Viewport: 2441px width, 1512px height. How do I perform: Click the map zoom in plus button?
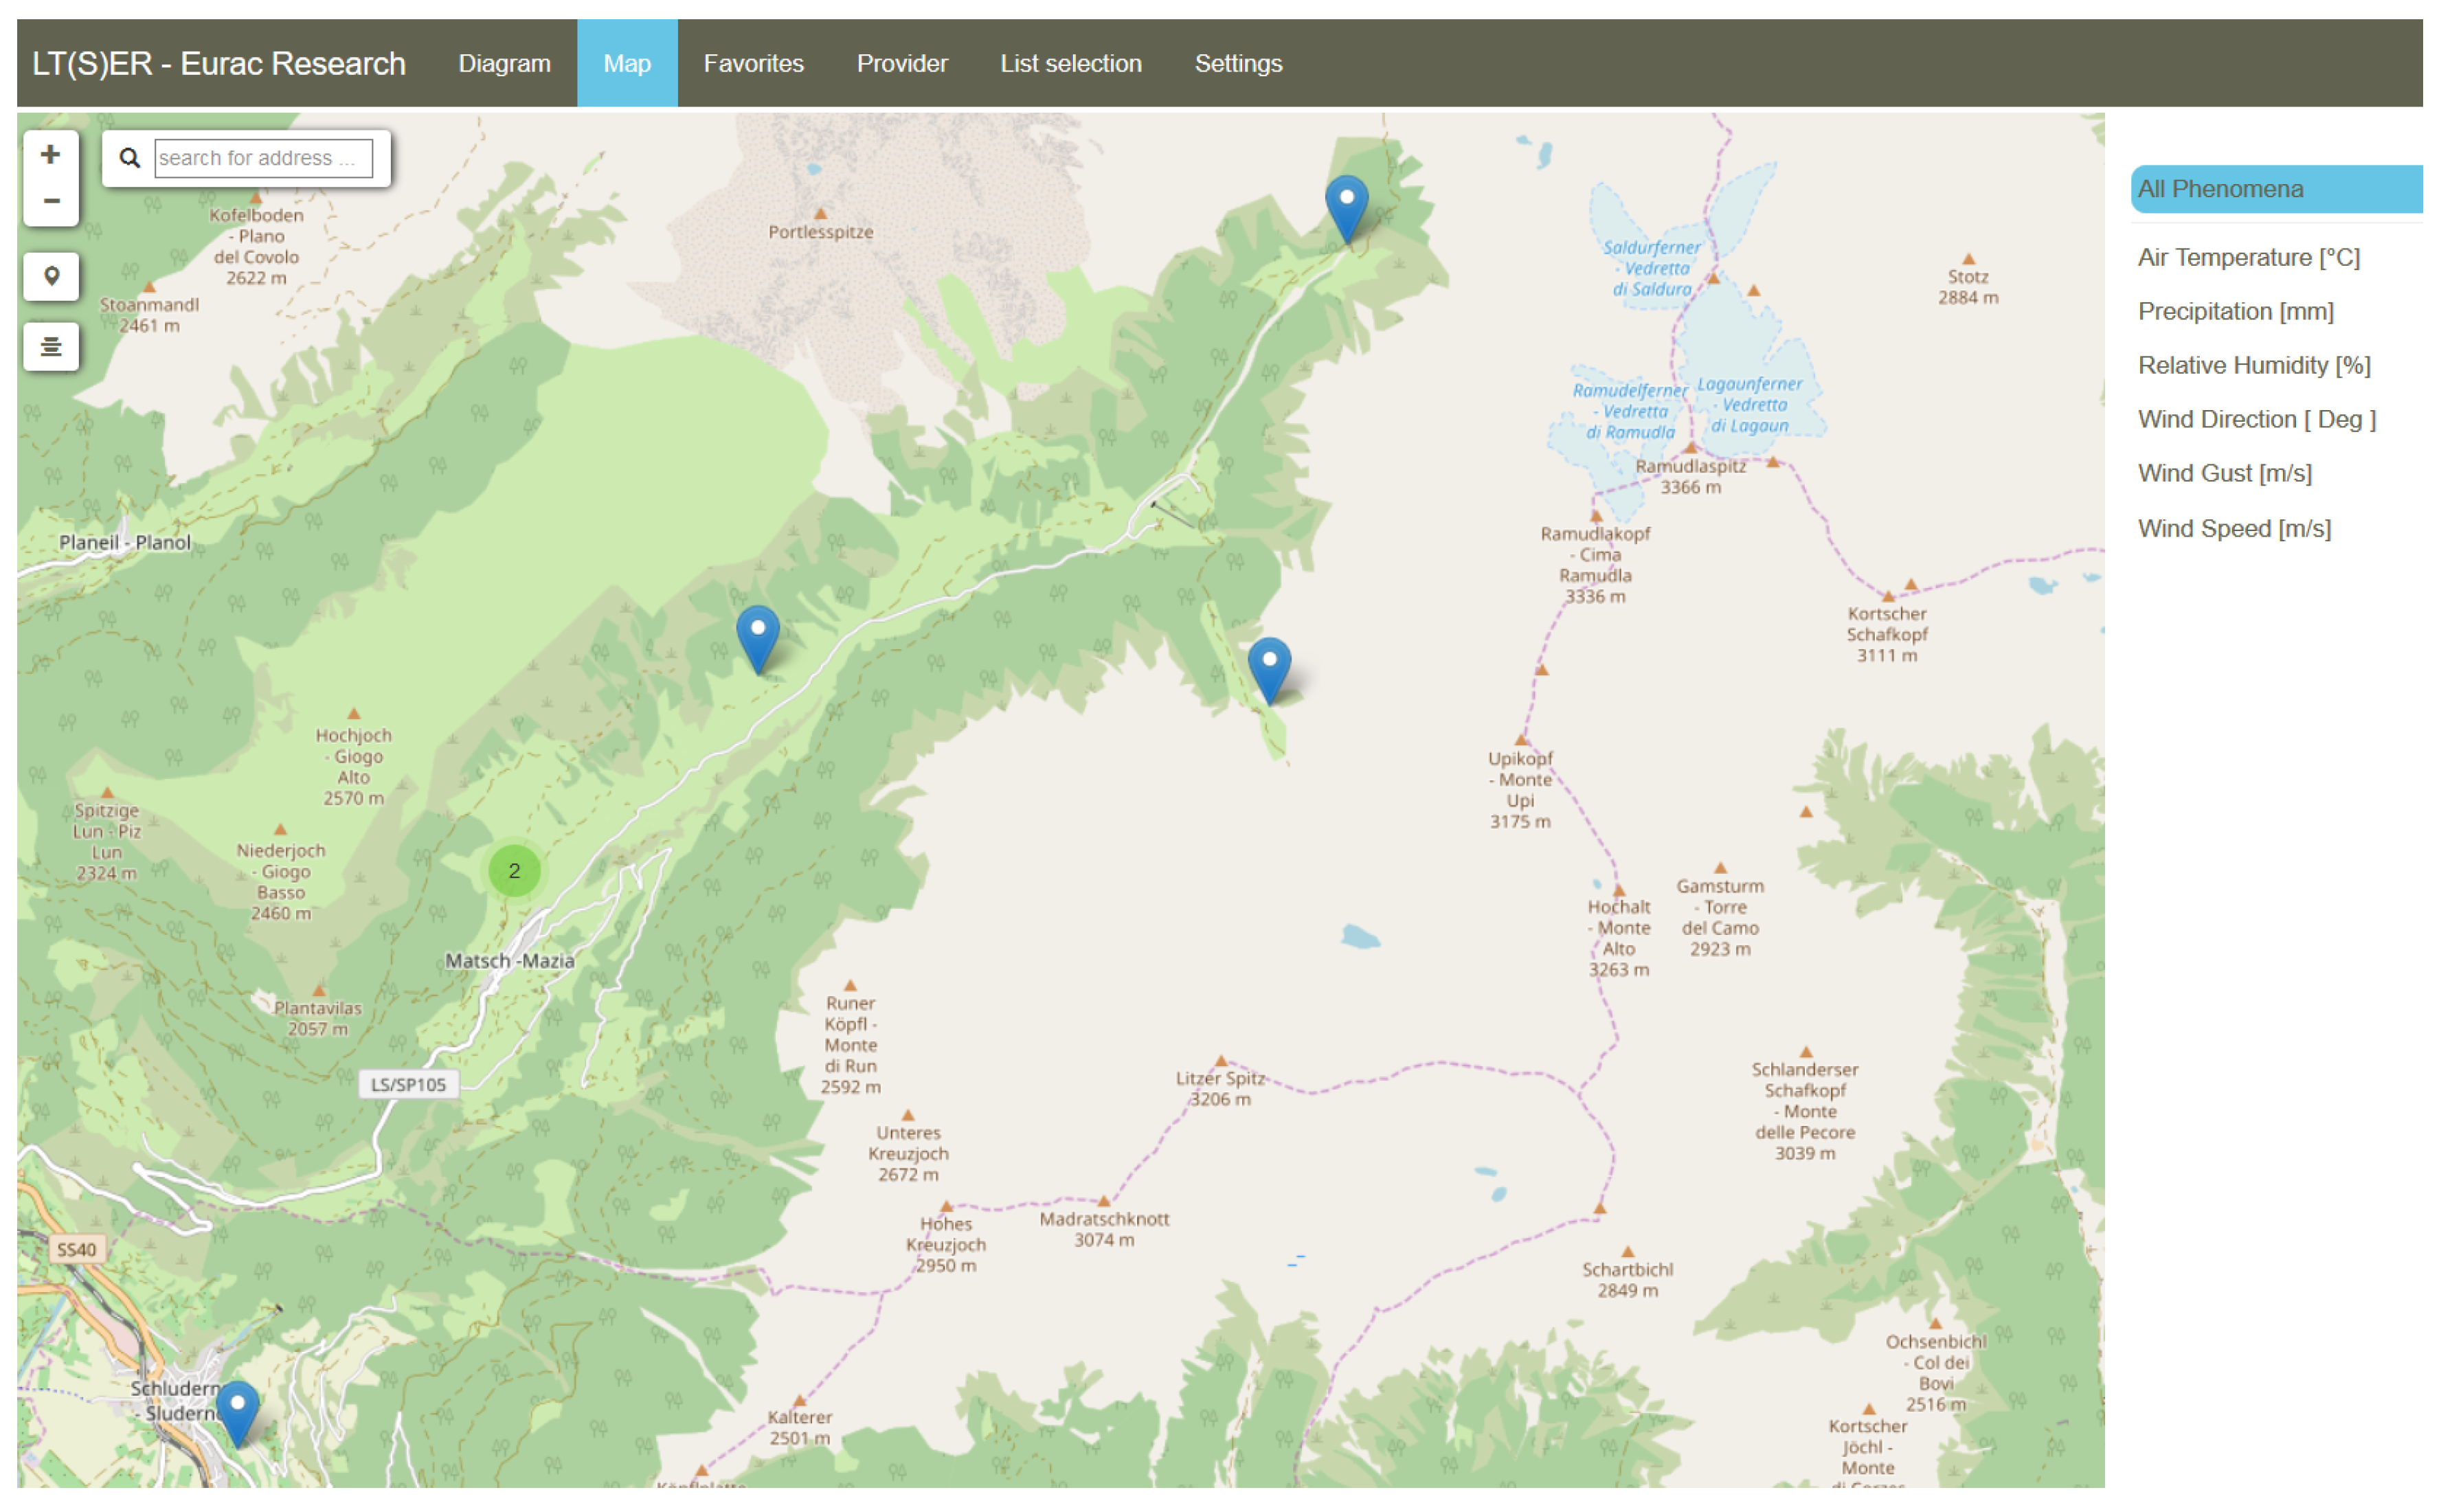[x=50, y=155]
